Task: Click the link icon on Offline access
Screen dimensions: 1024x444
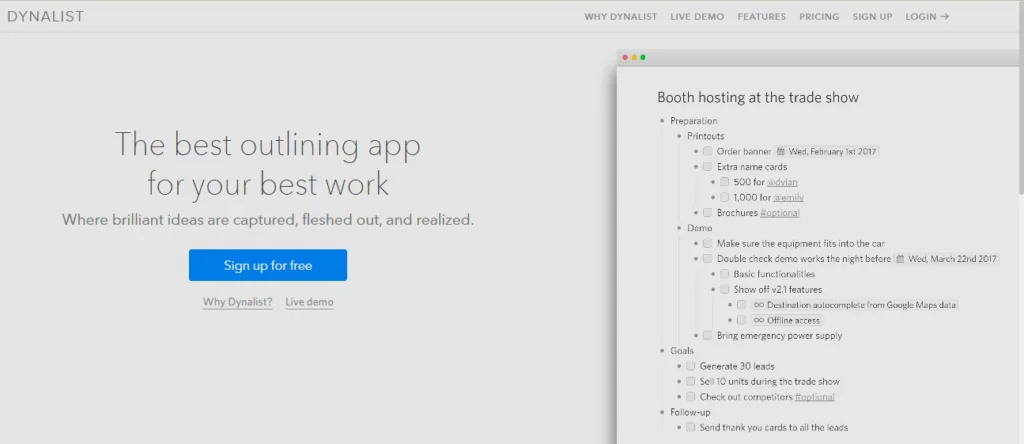Action: (758, 321)
